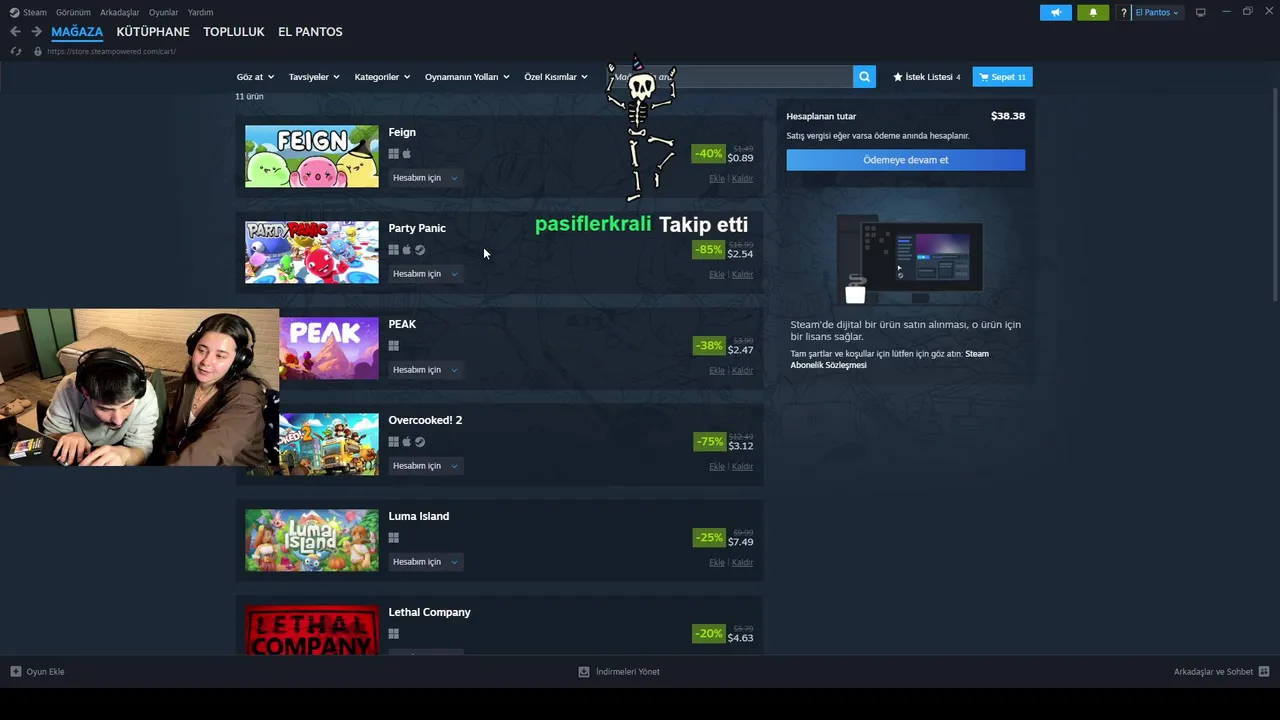Click the downloads manager icon
Image resolution: width=1280 pixels, height=720 pixels.
584,672
